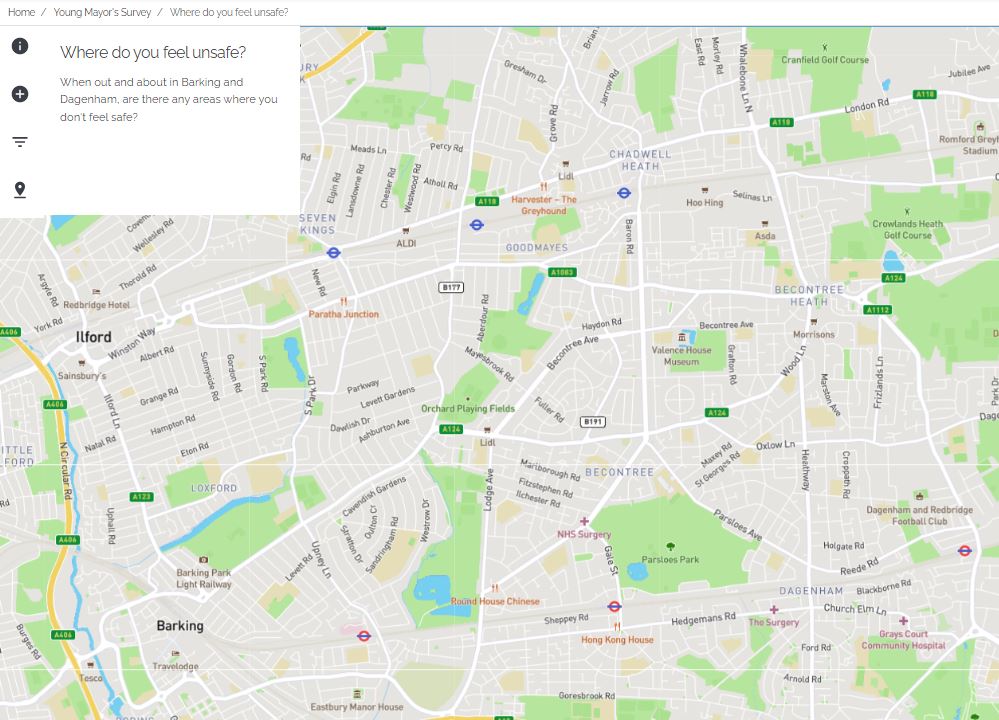This screenshot has width=999, height=720.
Task: Click Chadwell Heath rail station icon
Action: [x=624, y=192]
